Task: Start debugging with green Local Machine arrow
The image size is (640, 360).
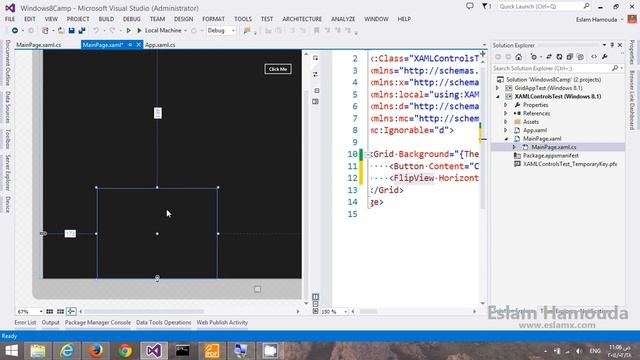Action: click(139, 31)
